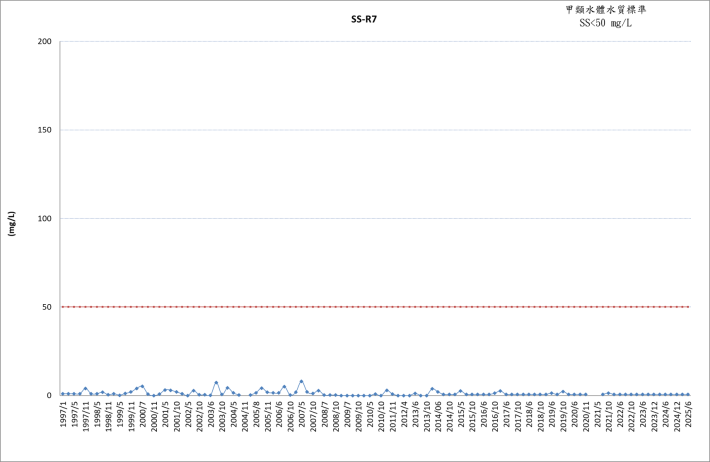
Task: Click the 2013/6 x-axis label
Action: coord(415,413)
